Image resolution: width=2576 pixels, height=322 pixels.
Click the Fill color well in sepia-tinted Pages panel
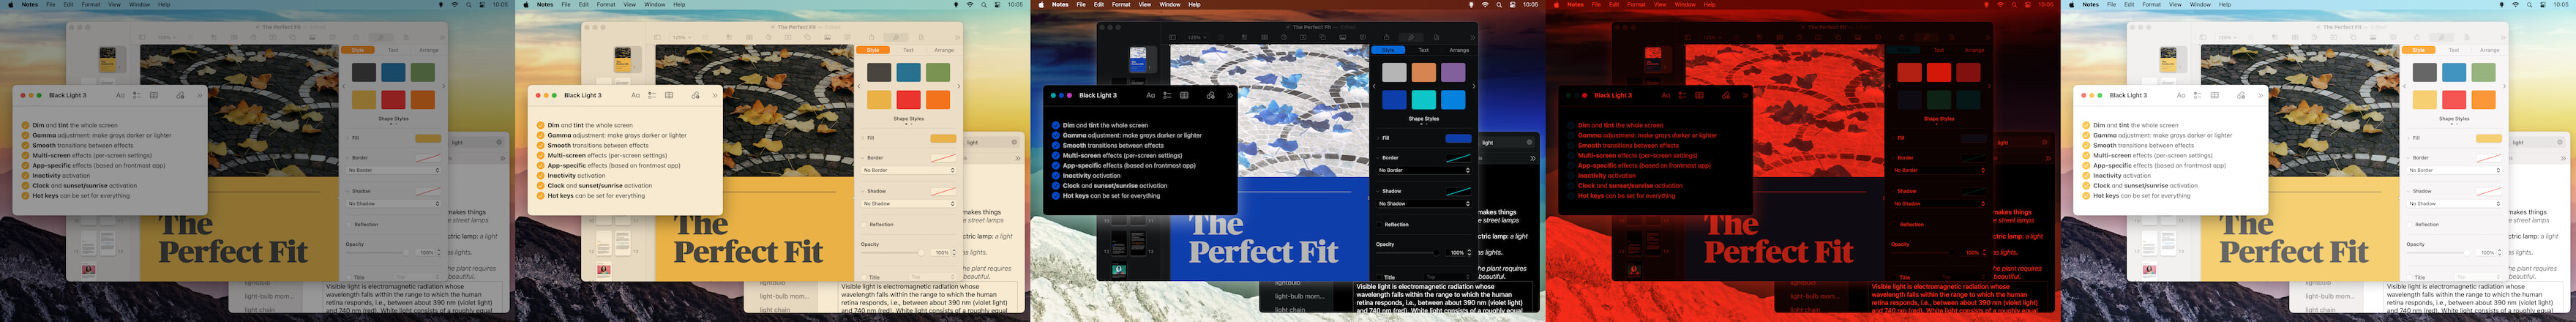pos(943,138)
